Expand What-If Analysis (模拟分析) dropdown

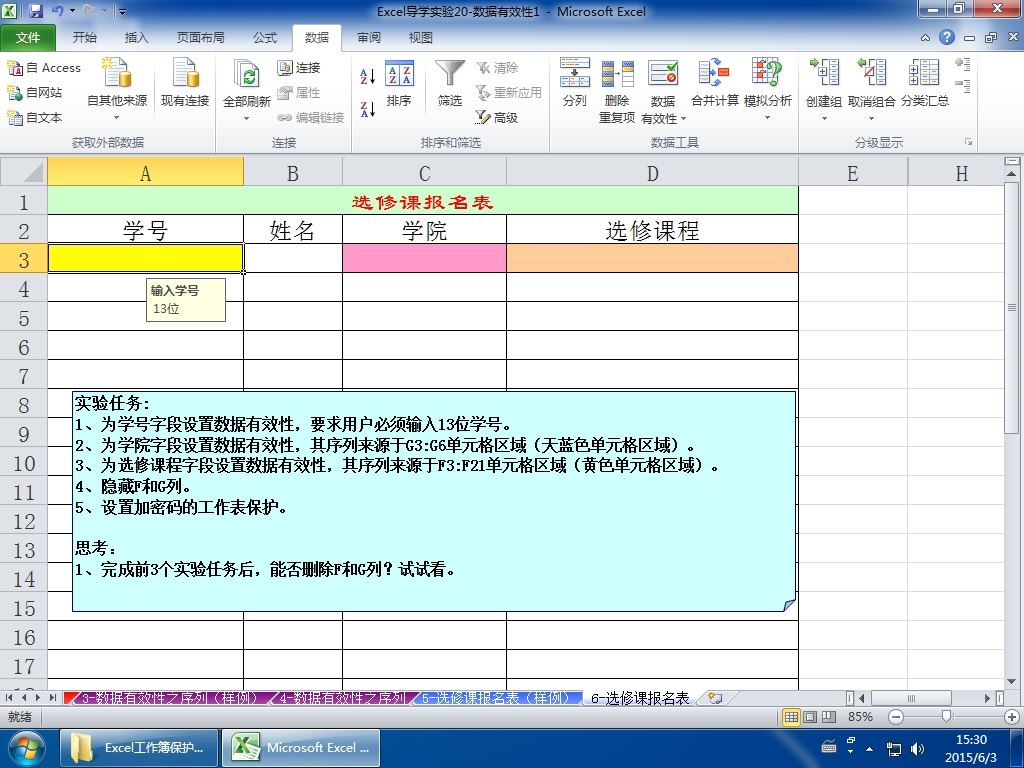[x=767, y=118]
